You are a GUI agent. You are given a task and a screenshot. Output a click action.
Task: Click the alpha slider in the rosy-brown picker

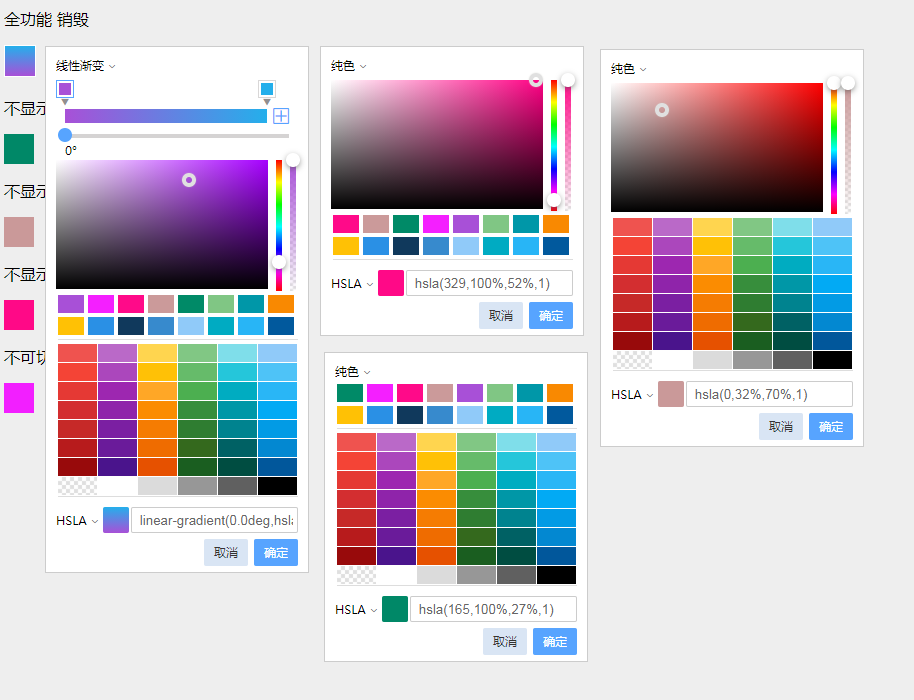pyautogui.click(x=848, y=148)
